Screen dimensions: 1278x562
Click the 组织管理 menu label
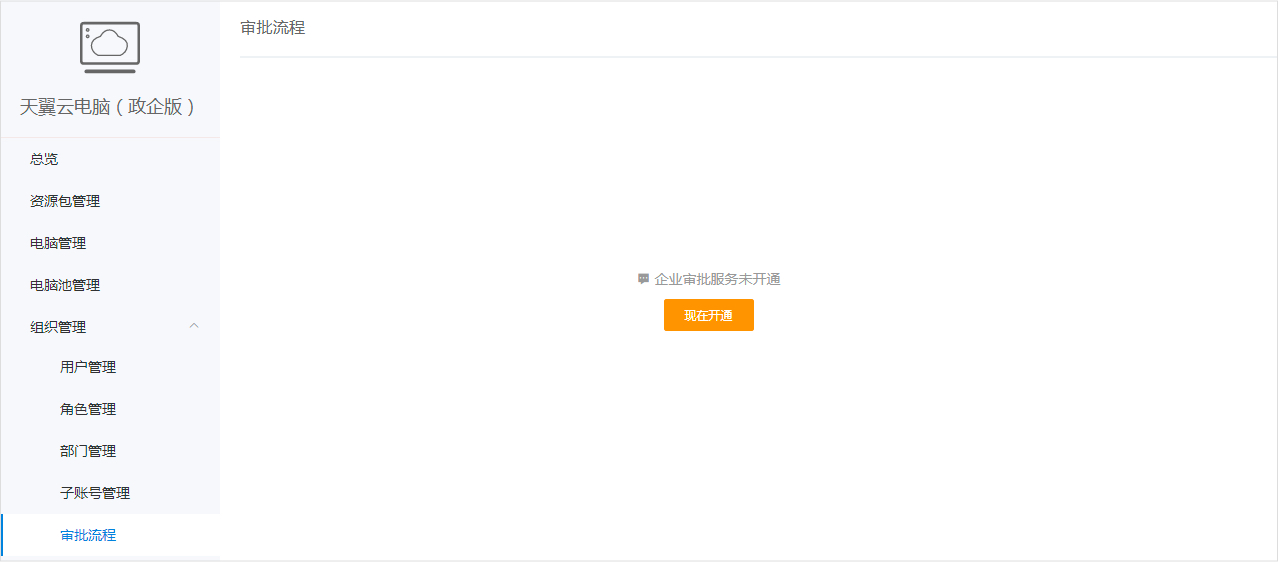(58, 327)
